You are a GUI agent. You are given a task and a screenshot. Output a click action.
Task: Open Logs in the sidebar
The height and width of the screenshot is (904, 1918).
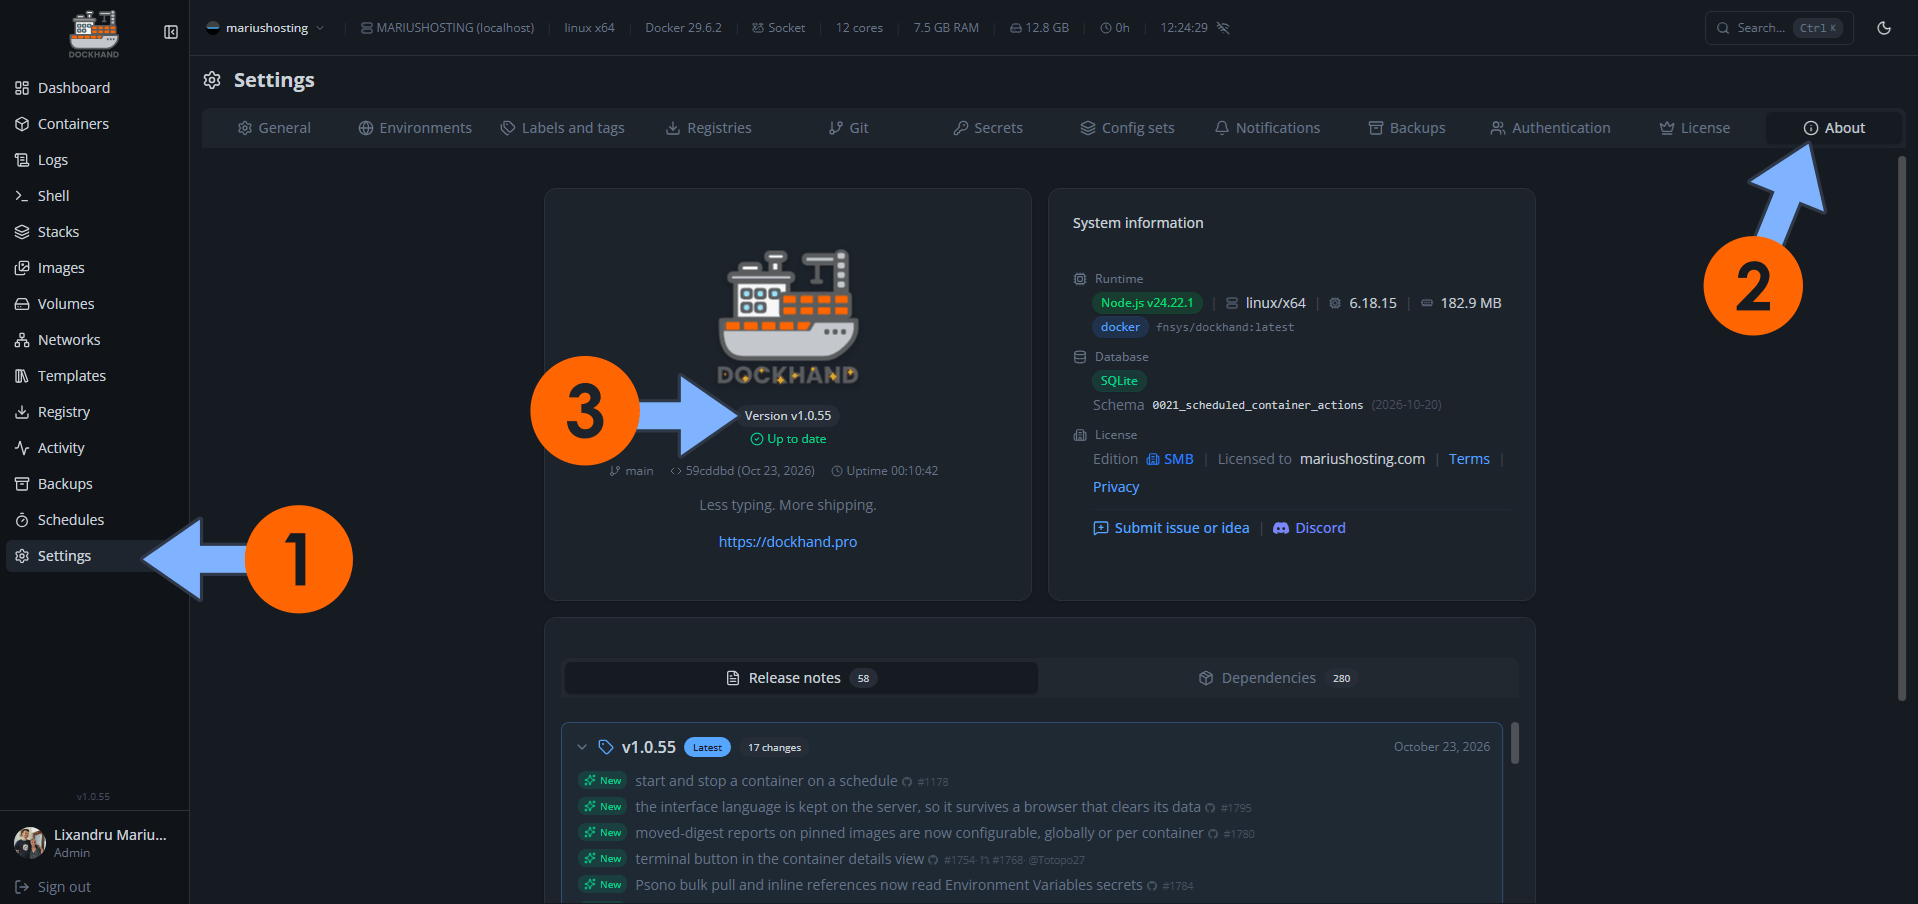coord(95,160)
